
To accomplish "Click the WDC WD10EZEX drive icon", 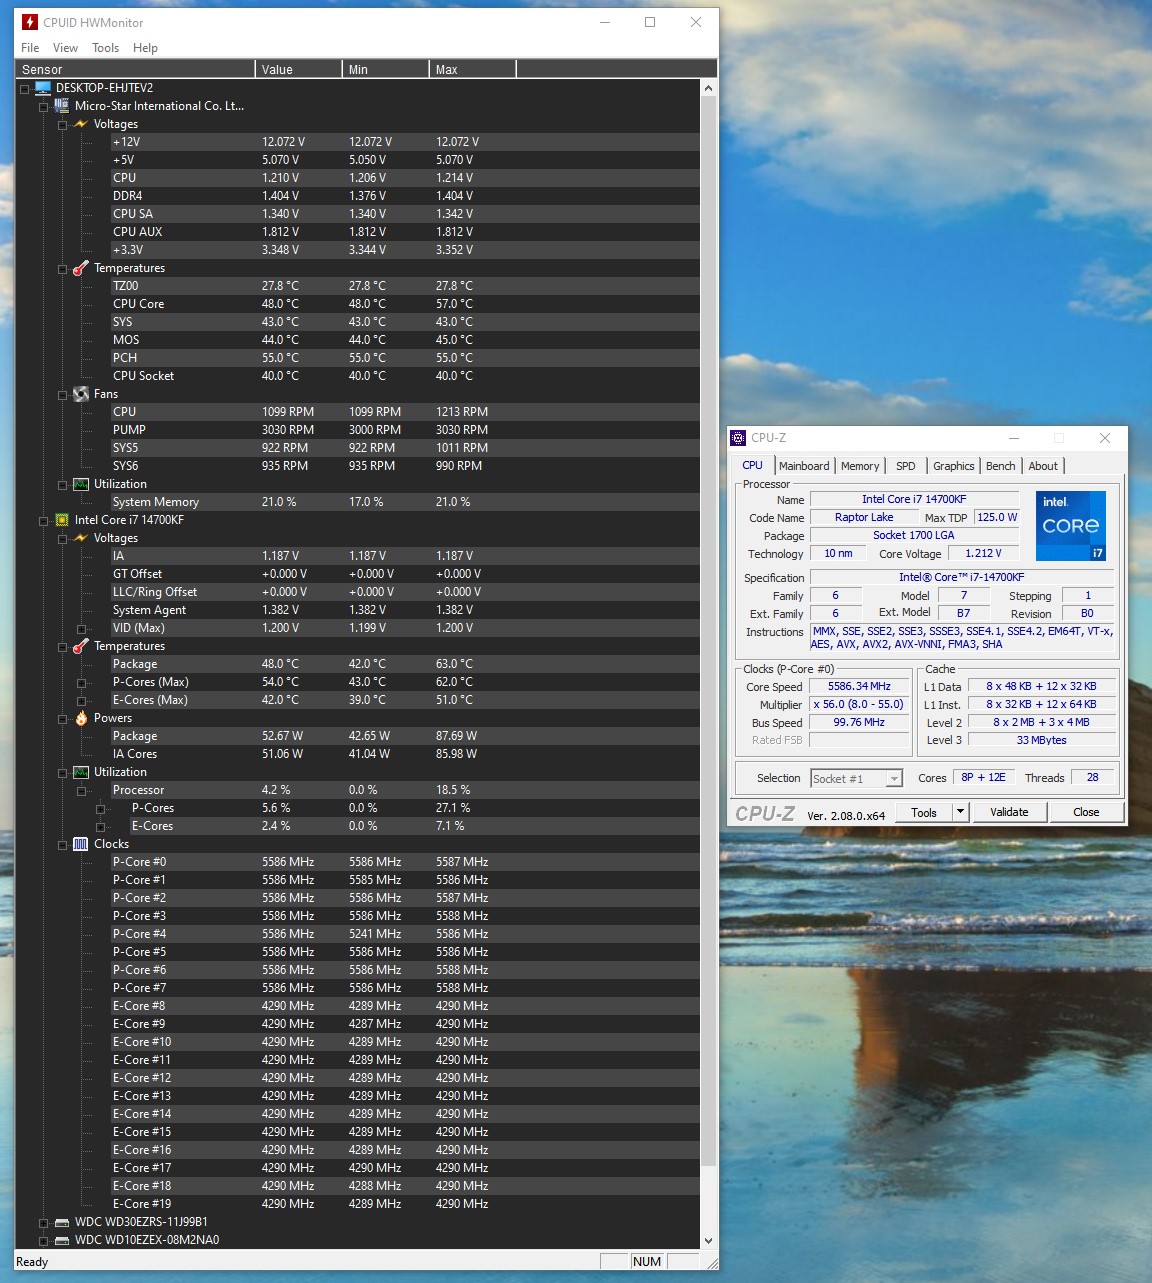I will [x=62, y=1240].
